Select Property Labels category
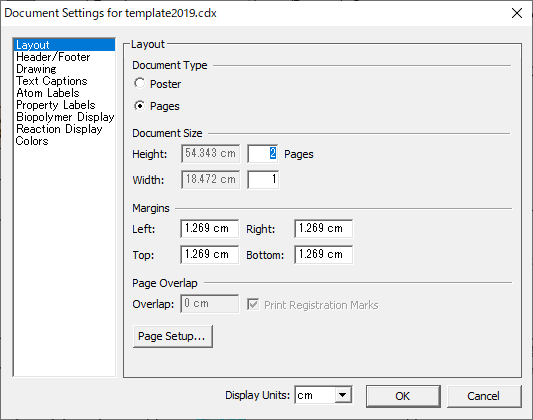The image size is (533, 420). point(56,105)
